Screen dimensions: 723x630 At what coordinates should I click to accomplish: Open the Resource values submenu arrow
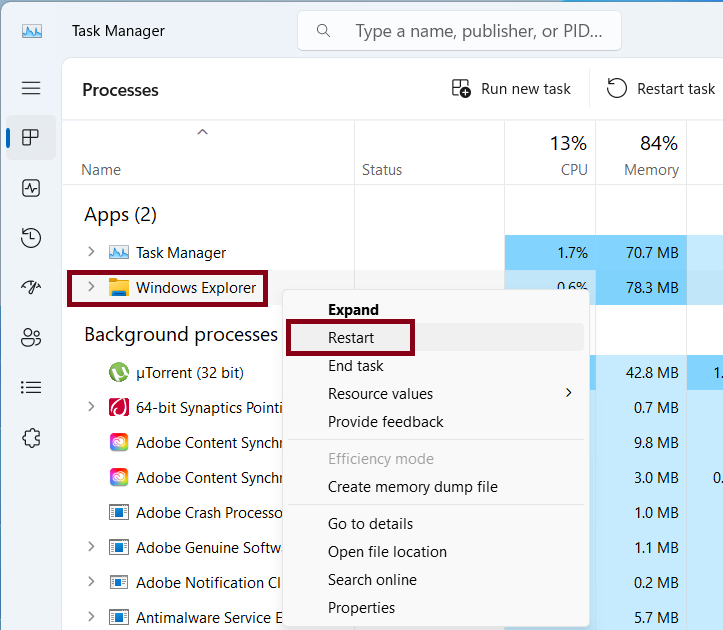coord(569,393)
